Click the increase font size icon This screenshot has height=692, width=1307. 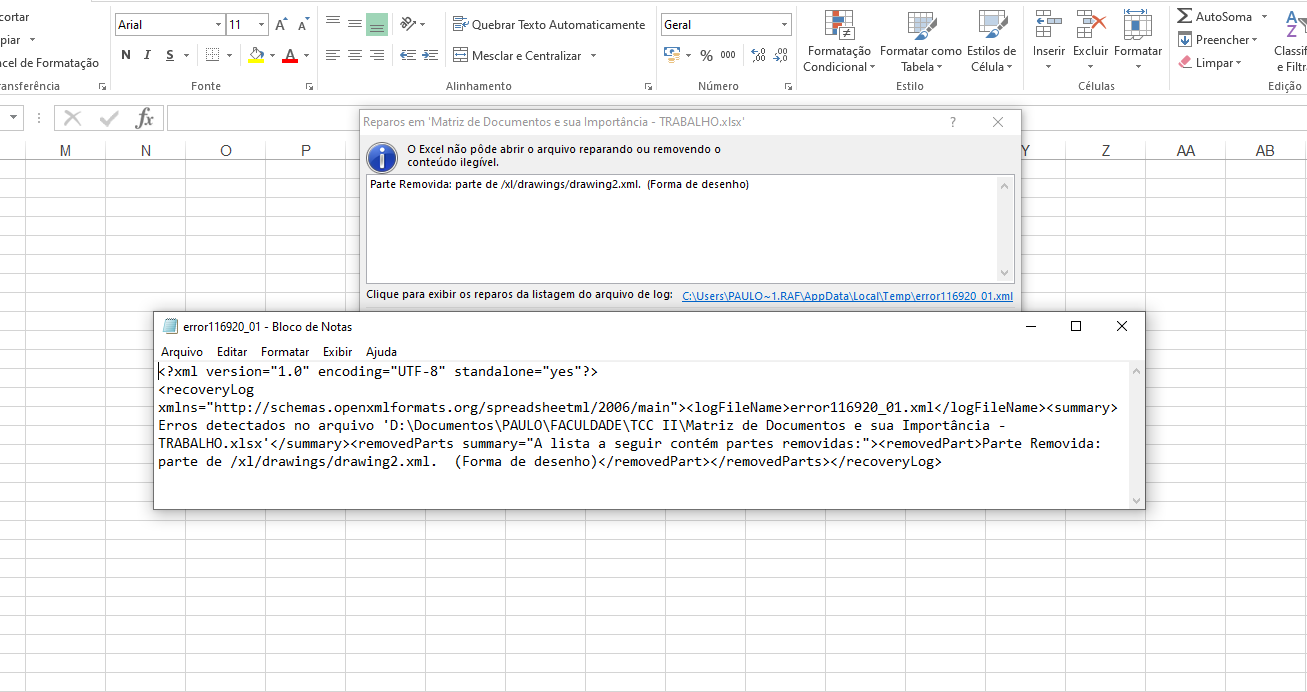click(281, 25)
